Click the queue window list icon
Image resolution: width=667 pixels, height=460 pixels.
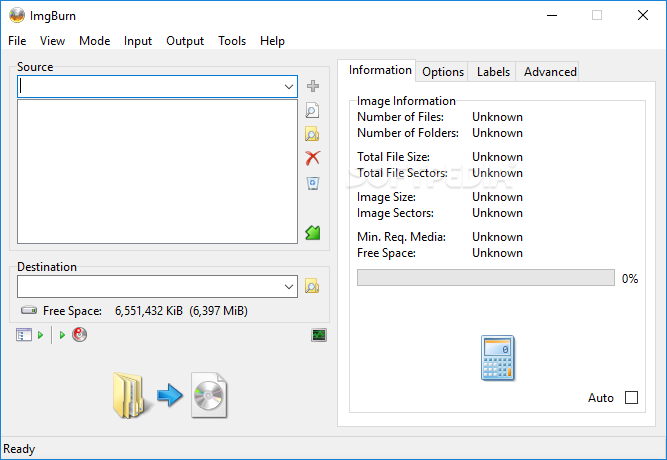coord(24,335)
